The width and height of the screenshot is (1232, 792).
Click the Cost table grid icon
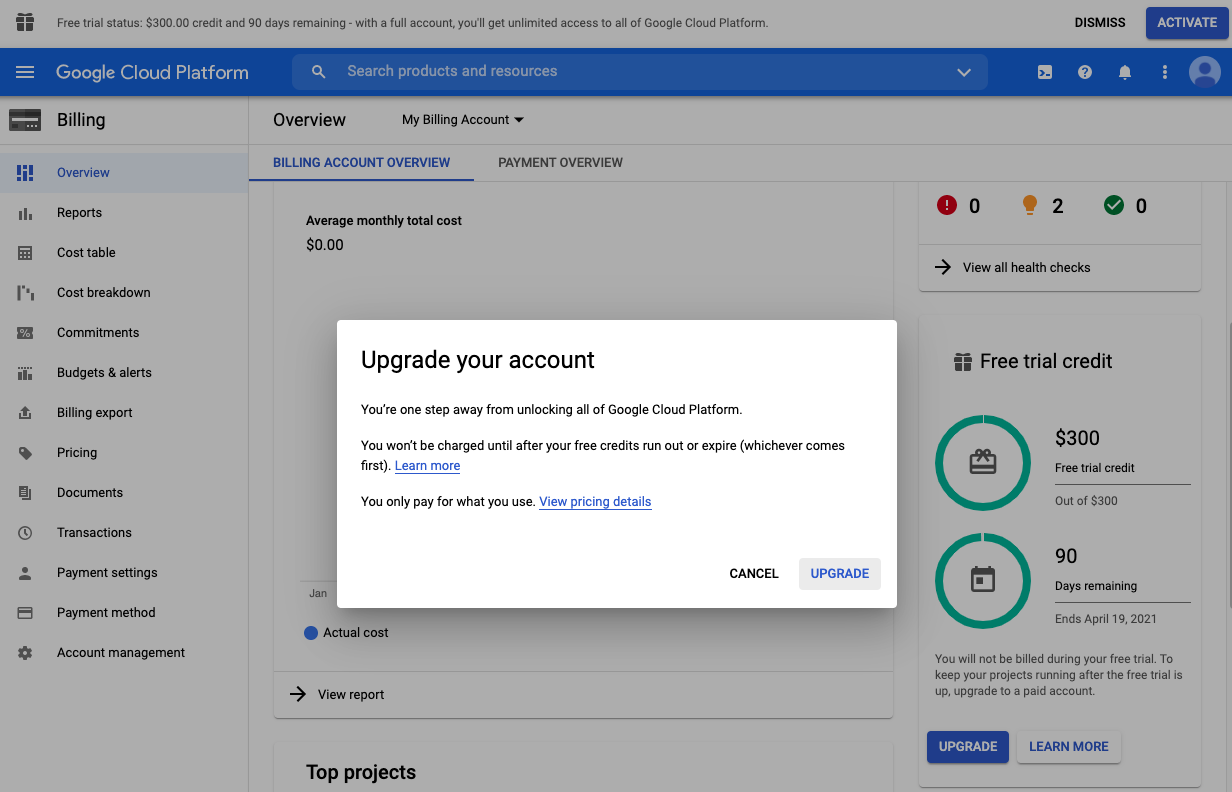coord(25,253)
